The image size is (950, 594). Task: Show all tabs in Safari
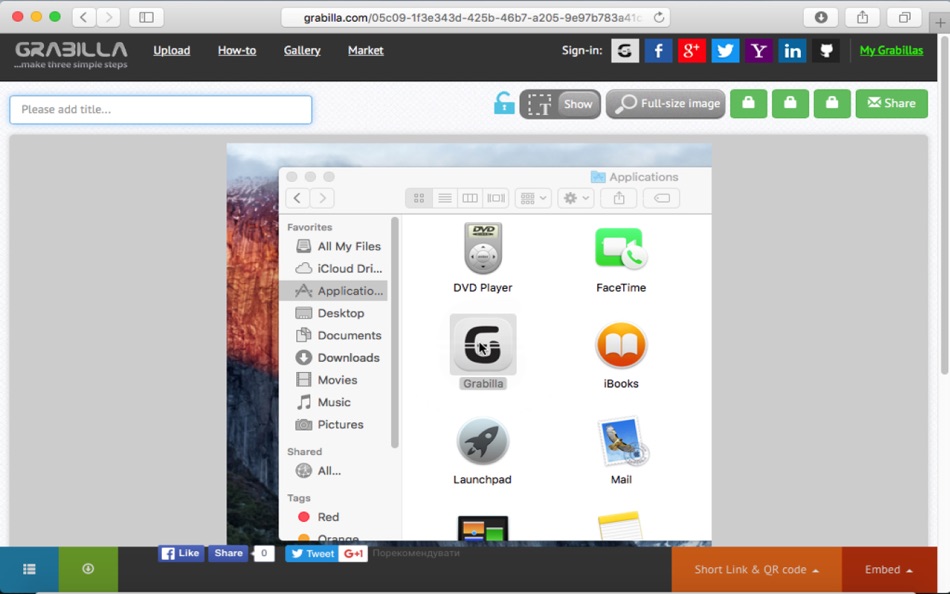point(904,17)
